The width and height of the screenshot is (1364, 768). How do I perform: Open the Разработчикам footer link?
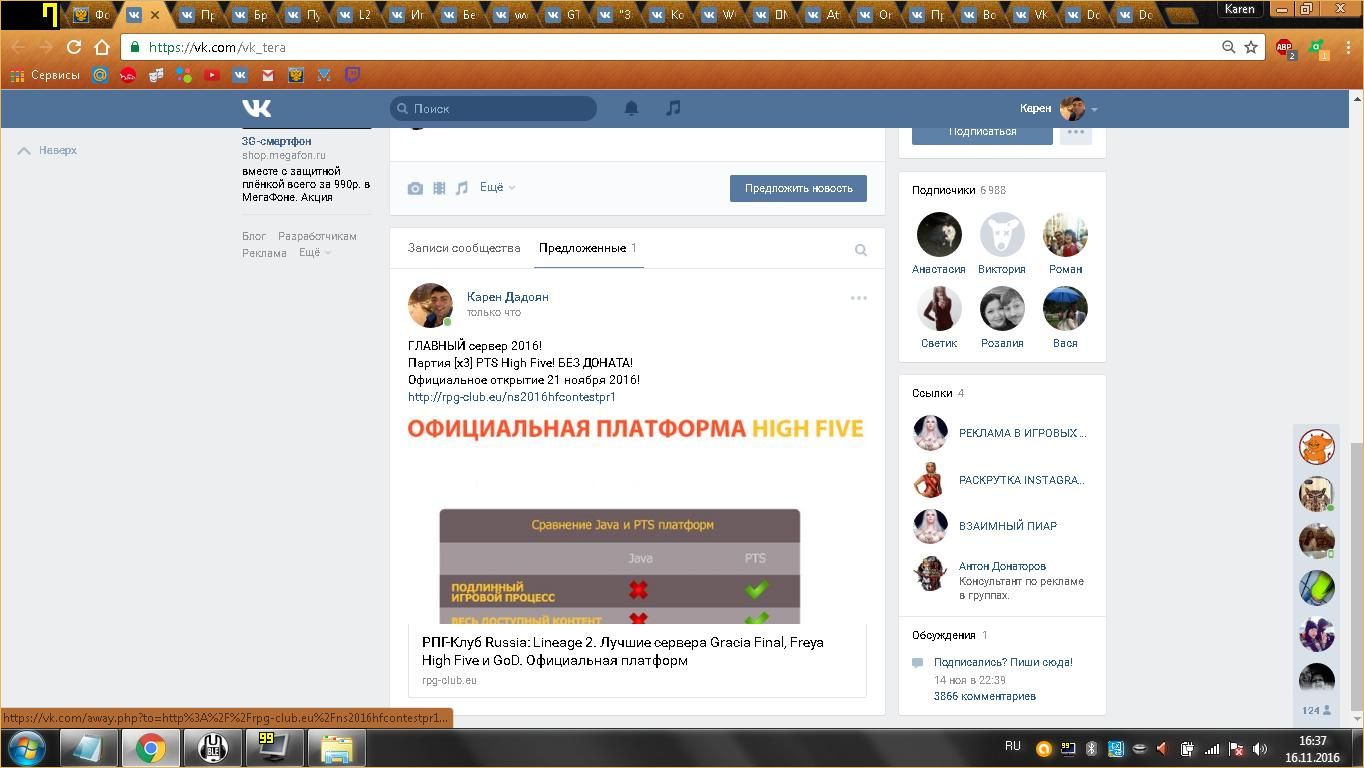(x=317, y=236)
